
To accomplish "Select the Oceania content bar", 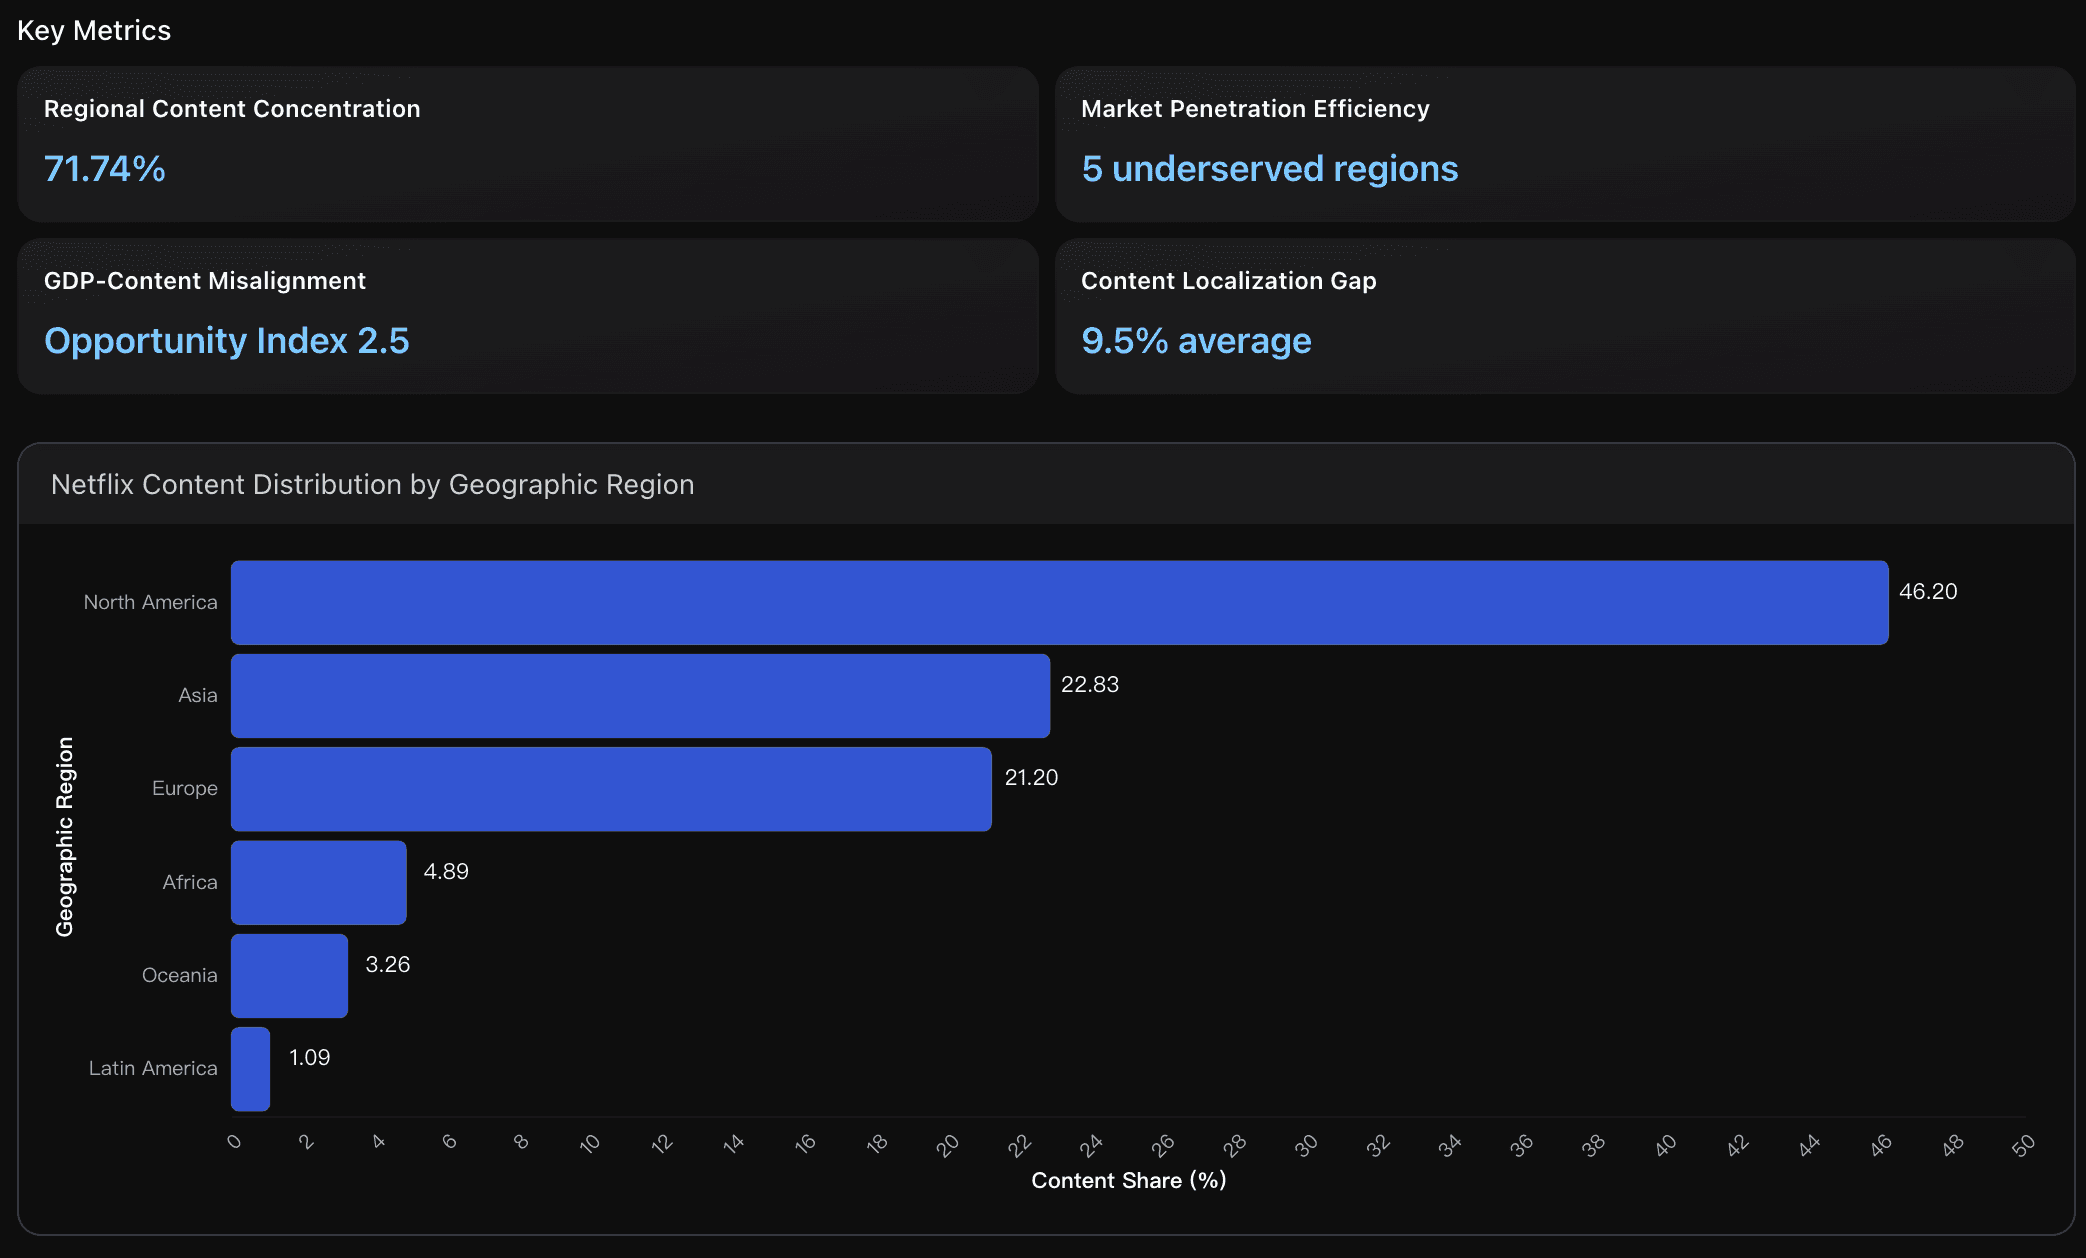I will click(288, 975).
